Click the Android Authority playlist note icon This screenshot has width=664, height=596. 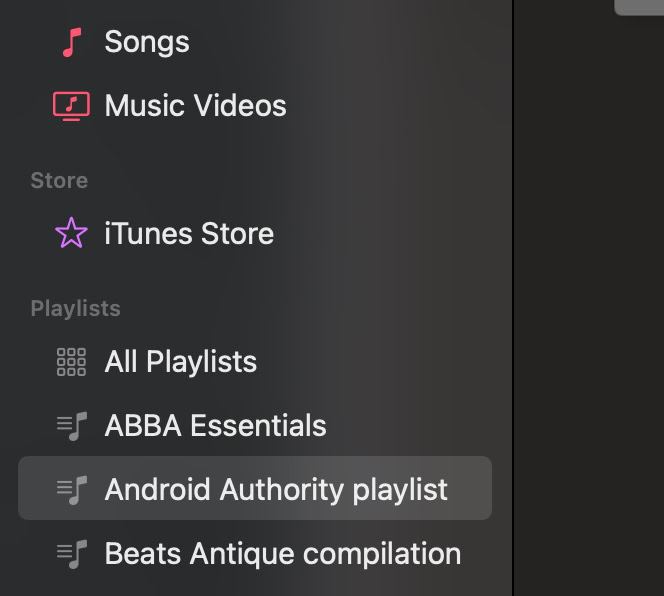click(71, 490)
